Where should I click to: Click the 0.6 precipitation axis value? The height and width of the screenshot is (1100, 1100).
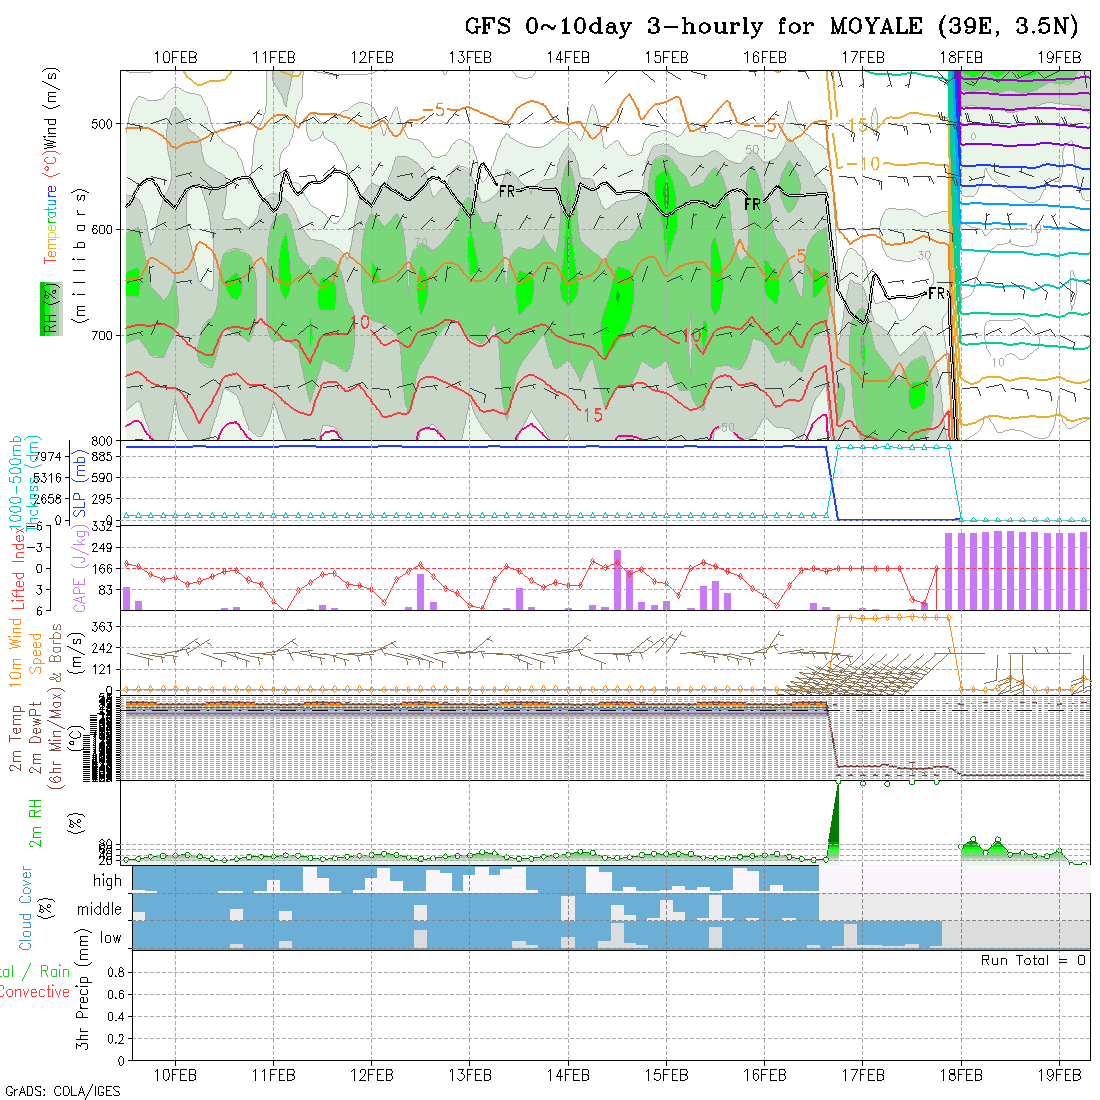(116, 994)
